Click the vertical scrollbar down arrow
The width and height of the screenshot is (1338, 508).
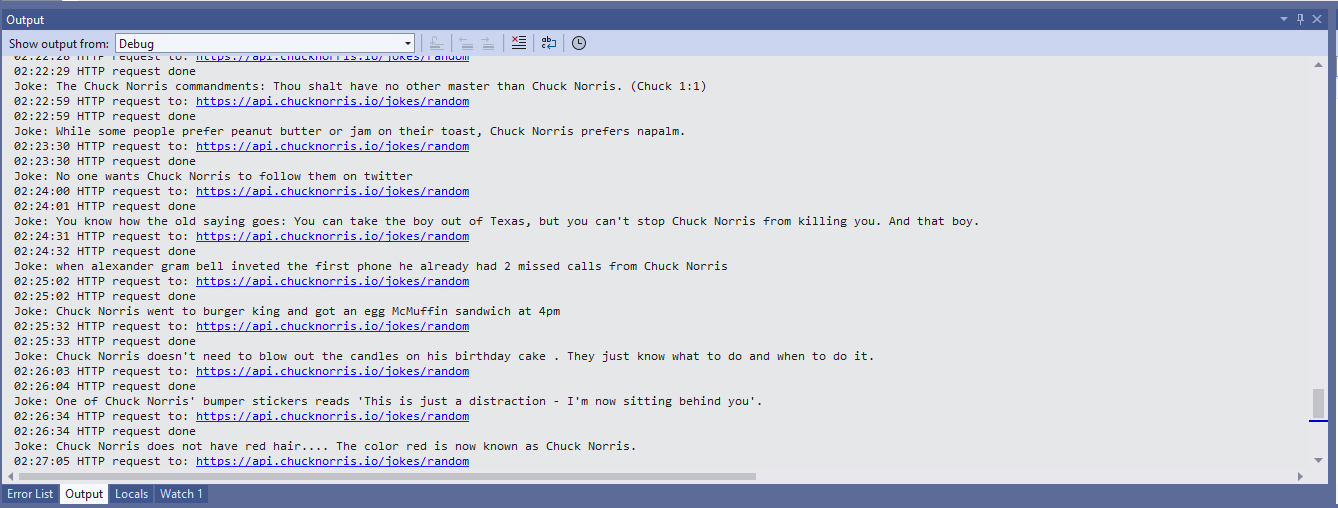(x=1318, y=460)
